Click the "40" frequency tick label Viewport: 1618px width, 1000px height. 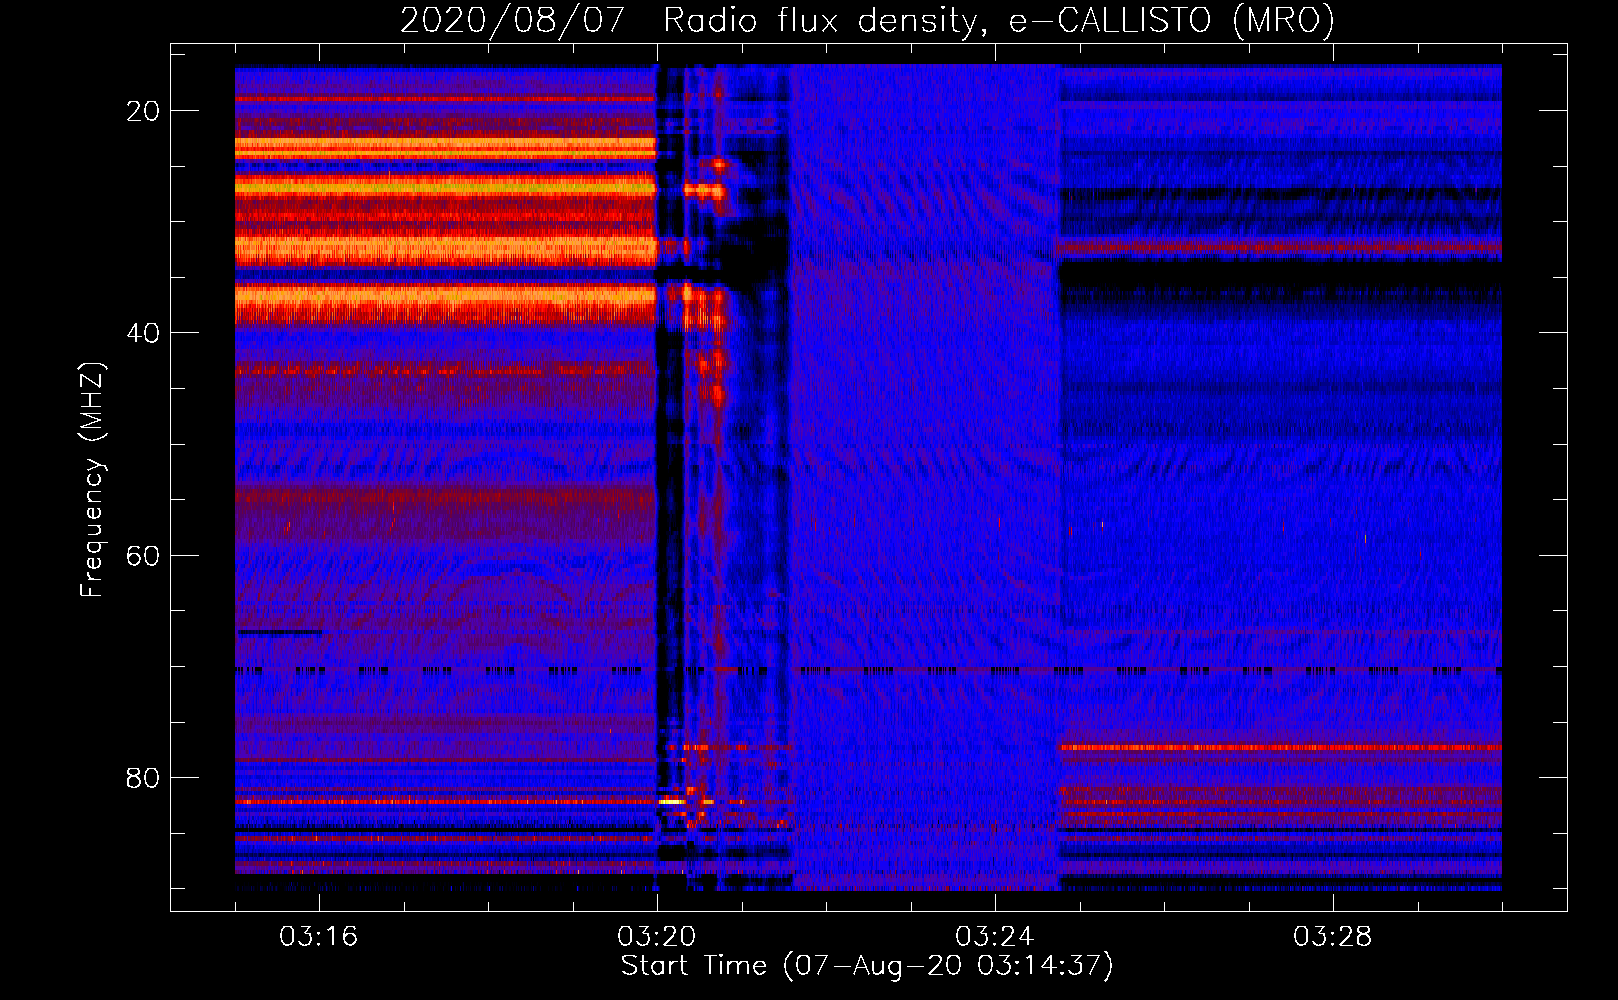(143, 333)
